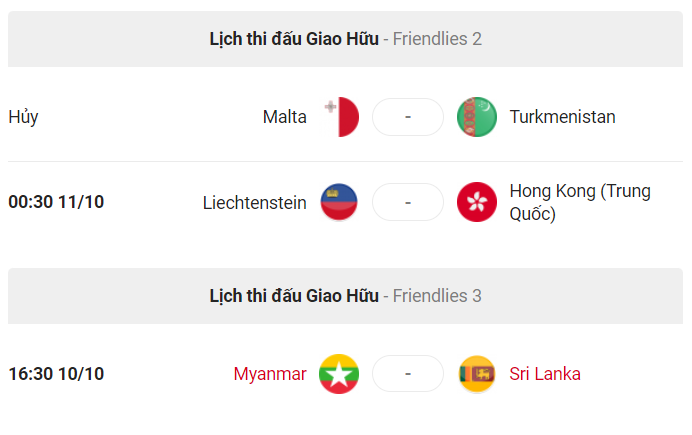692x435 pixels.
Task: Open the Myanmar team link
Action: (270, 374)
